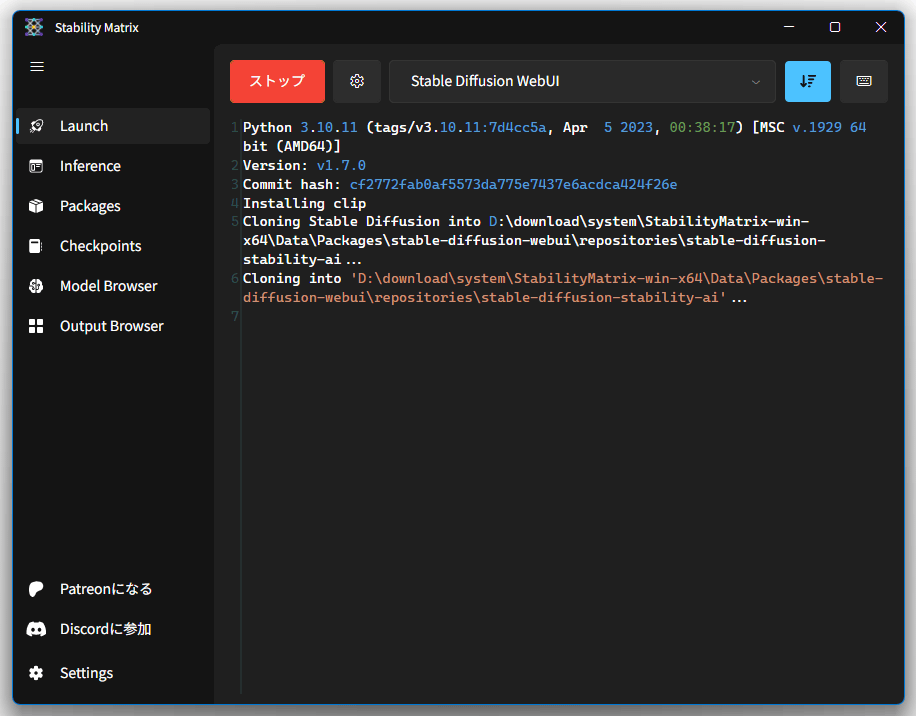Click the Settings gear icon in sidebar
Screen dimensions: 916x716
[x=36, y=673]
